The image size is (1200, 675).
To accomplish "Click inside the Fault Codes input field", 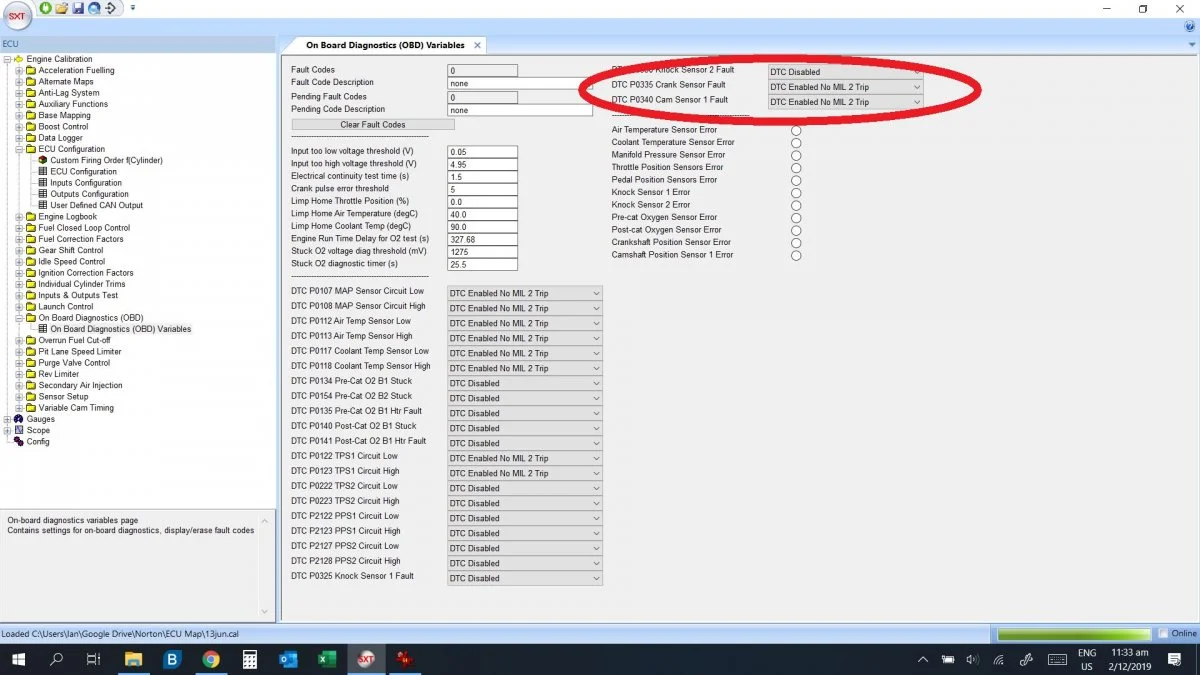I will 482,69.
